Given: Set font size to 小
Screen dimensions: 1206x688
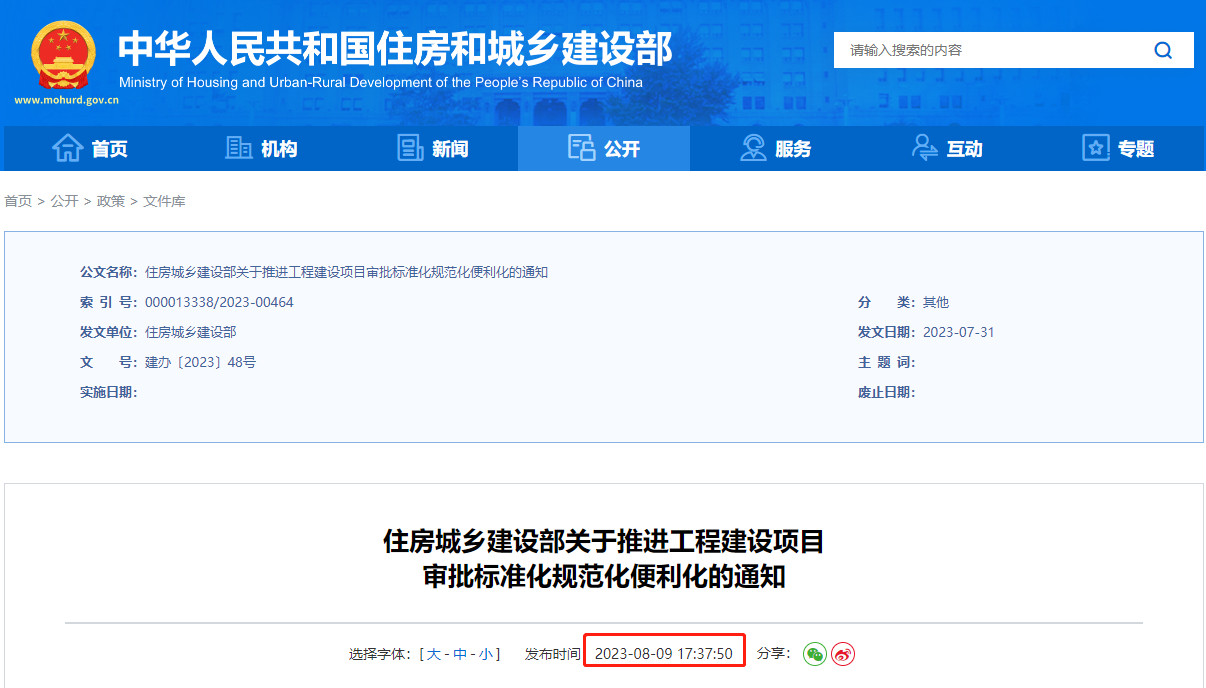Looking at the screenshot, I should (485, 654).
